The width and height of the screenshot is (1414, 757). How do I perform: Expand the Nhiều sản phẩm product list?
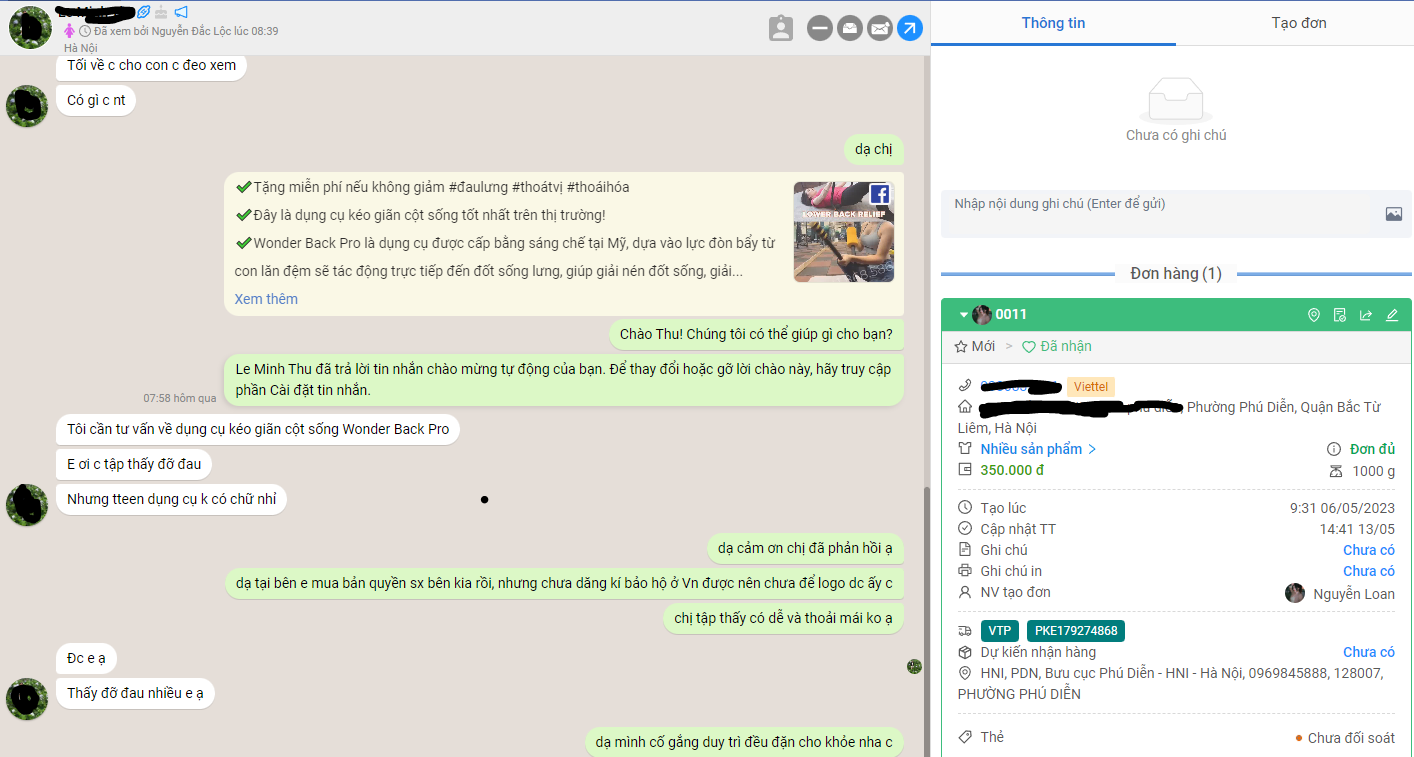click(x=1039, y=449)
